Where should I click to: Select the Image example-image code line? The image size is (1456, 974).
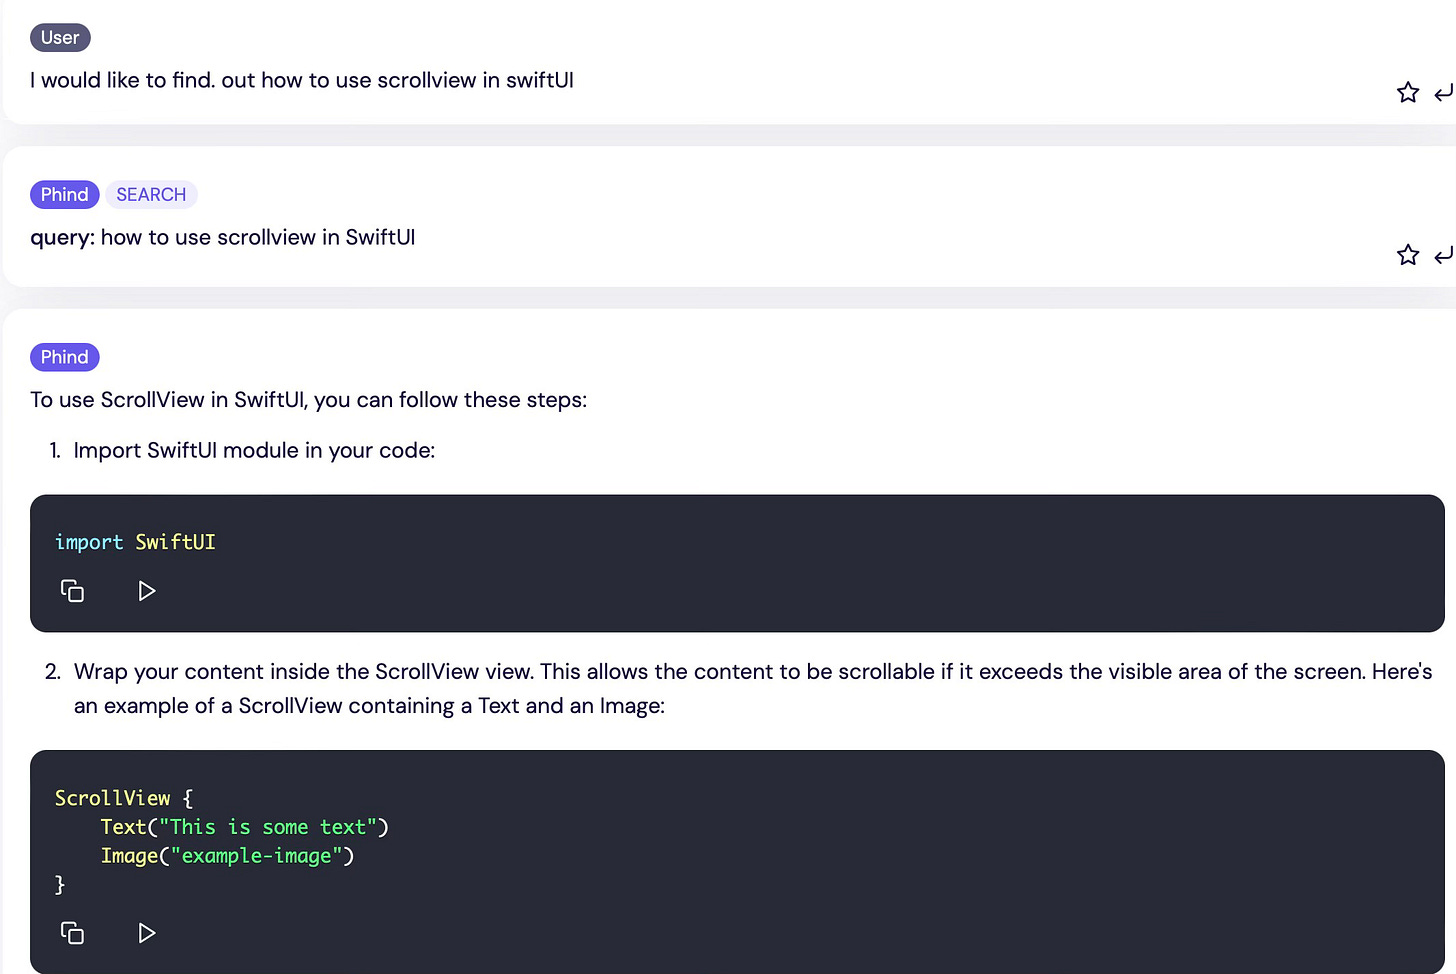tap(227, 856)
